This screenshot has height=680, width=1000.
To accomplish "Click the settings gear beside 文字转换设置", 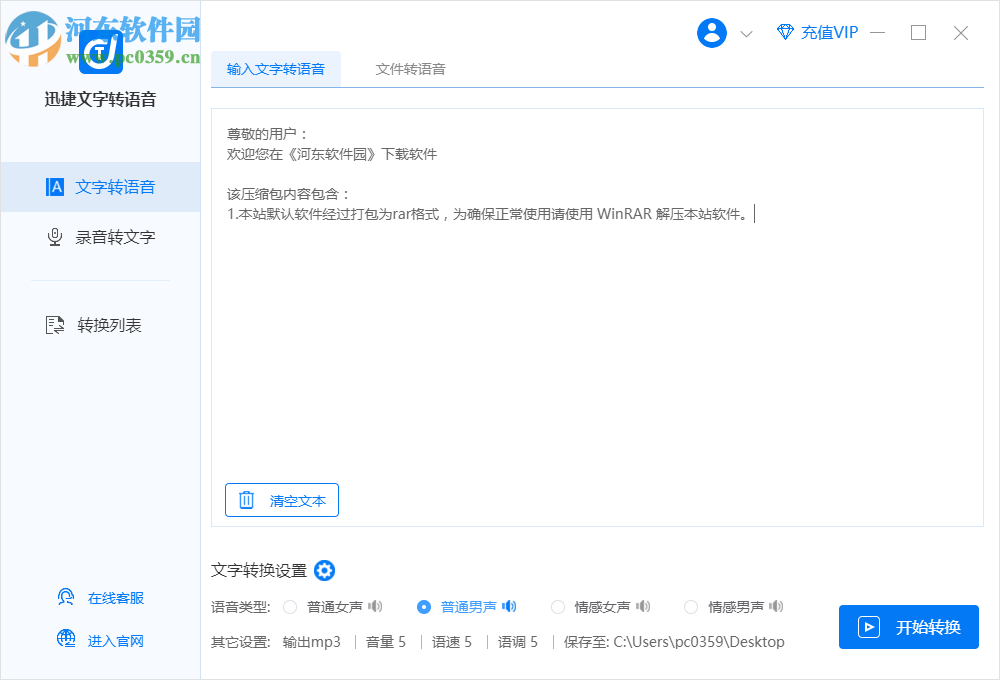I will [x=324, y=570].
